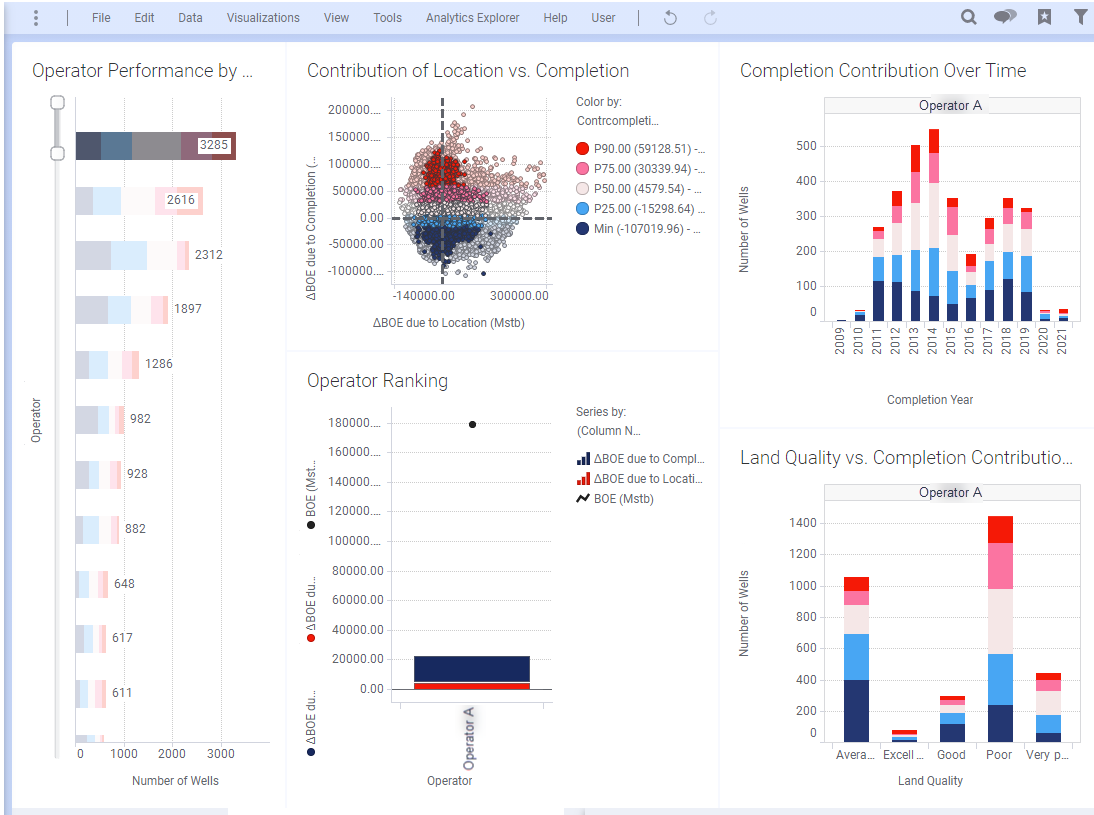This screenshot has width=1094, height=815.
Task: Open the three-dot main menu
Action: coord(36,18)
